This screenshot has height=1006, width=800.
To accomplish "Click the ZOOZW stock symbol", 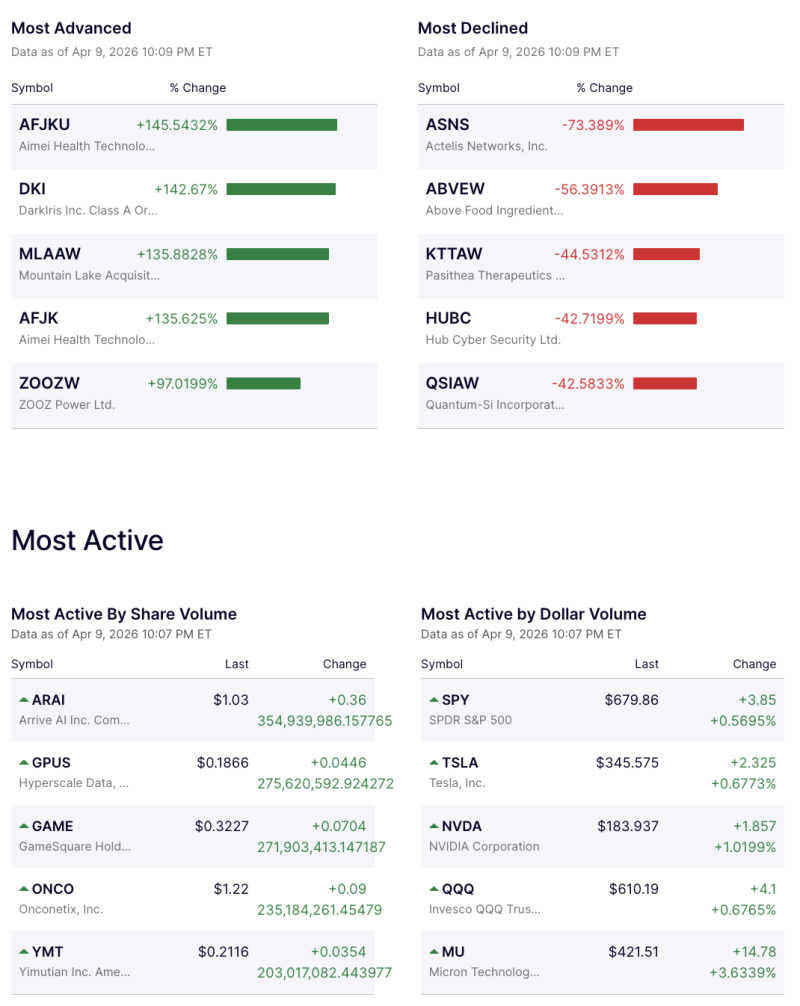I will [47, 382].
